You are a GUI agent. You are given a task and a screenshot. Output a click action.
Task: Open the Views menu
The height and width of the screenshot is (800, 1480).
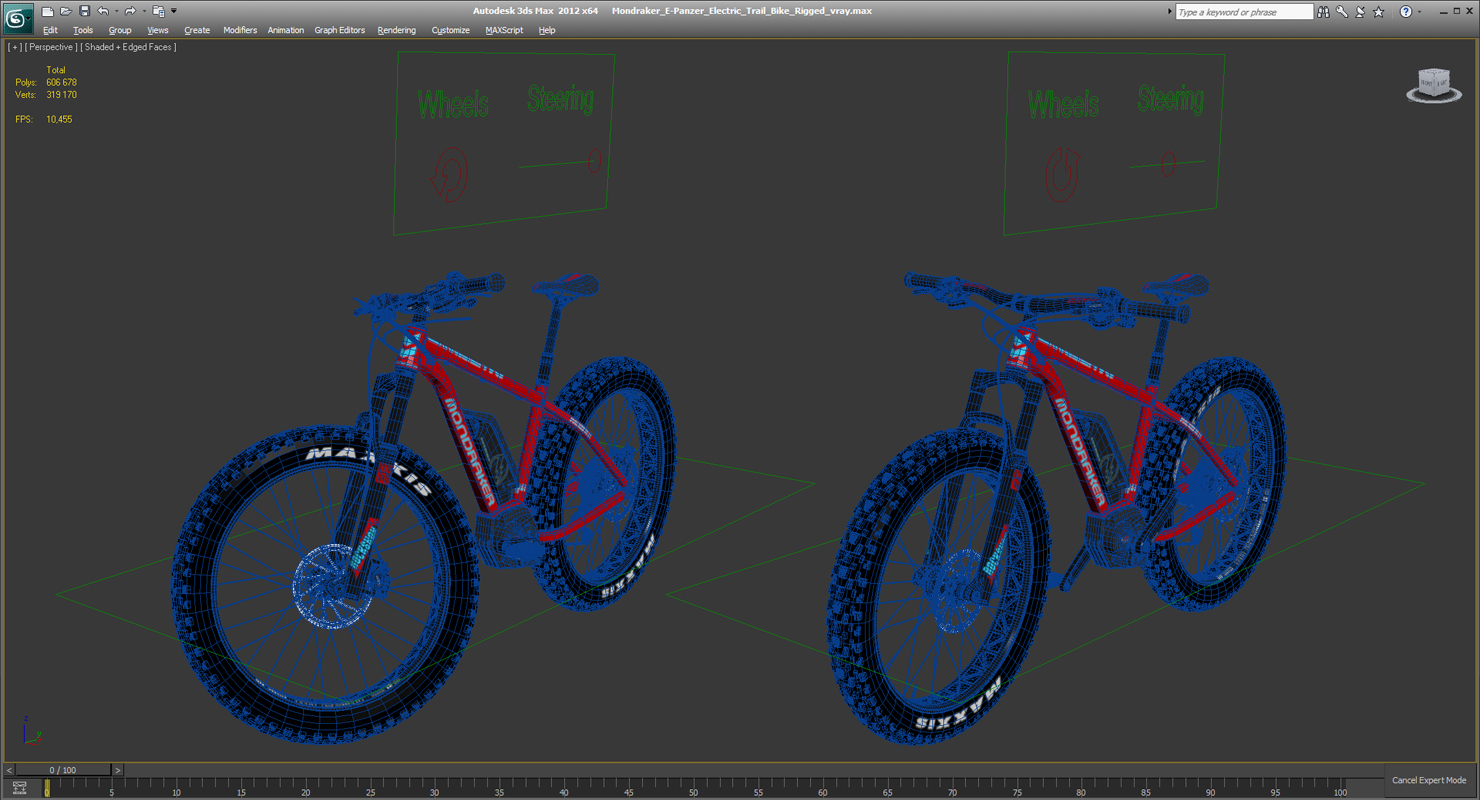click(x=158, y=30)
